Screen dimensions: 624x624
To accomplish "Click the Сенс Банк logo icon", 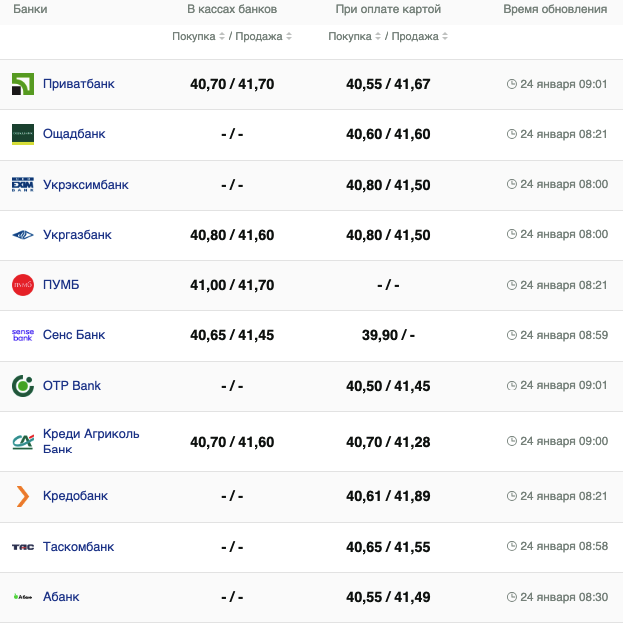I will coord(22,335).
